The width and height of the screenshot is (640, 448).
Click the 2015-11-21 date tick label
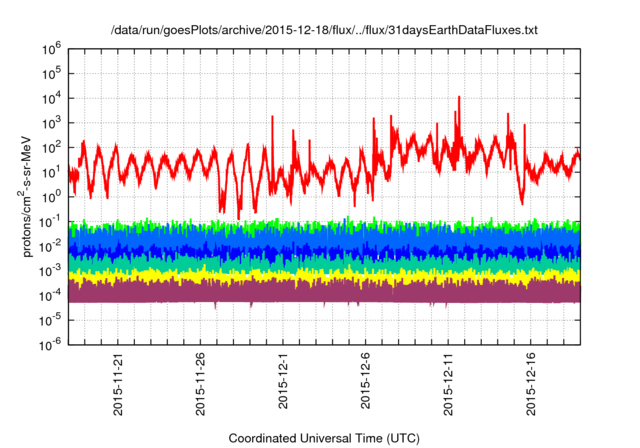click(118, 384)
